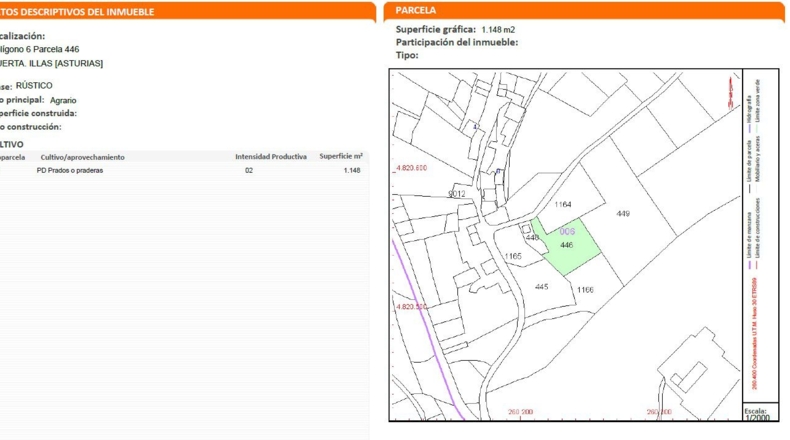Click the Escala 1/2000 scale box
The image size is (790, 440).
(760, 412)
